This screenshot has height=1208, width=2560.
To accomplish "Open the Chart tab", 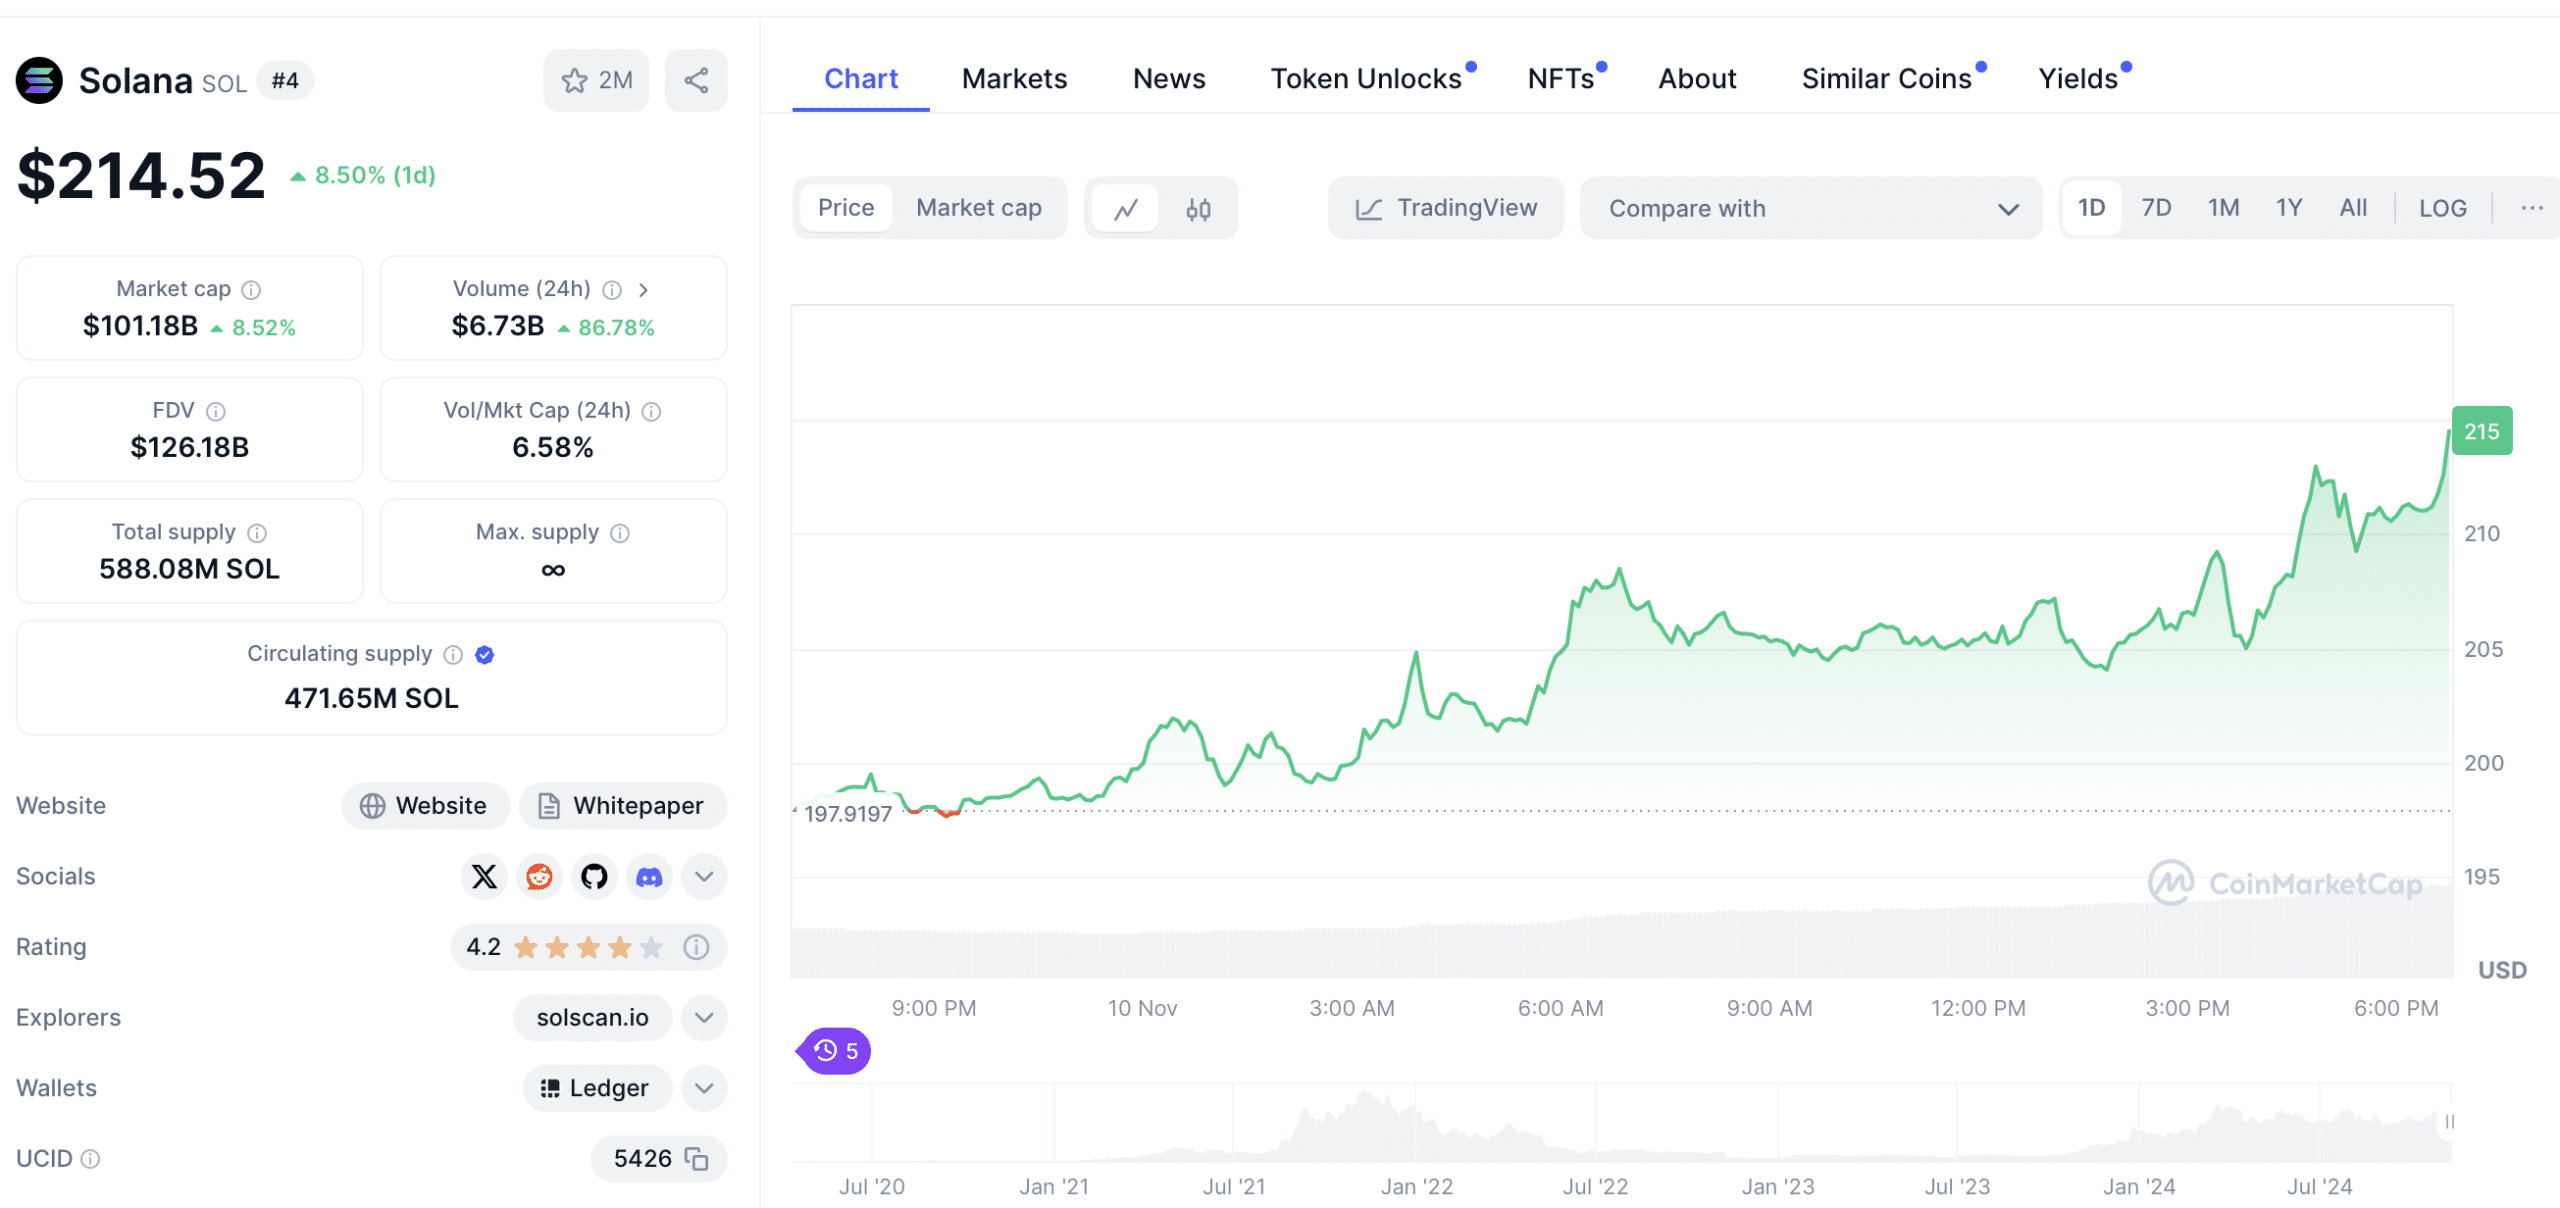I will [x=861, y=79].
